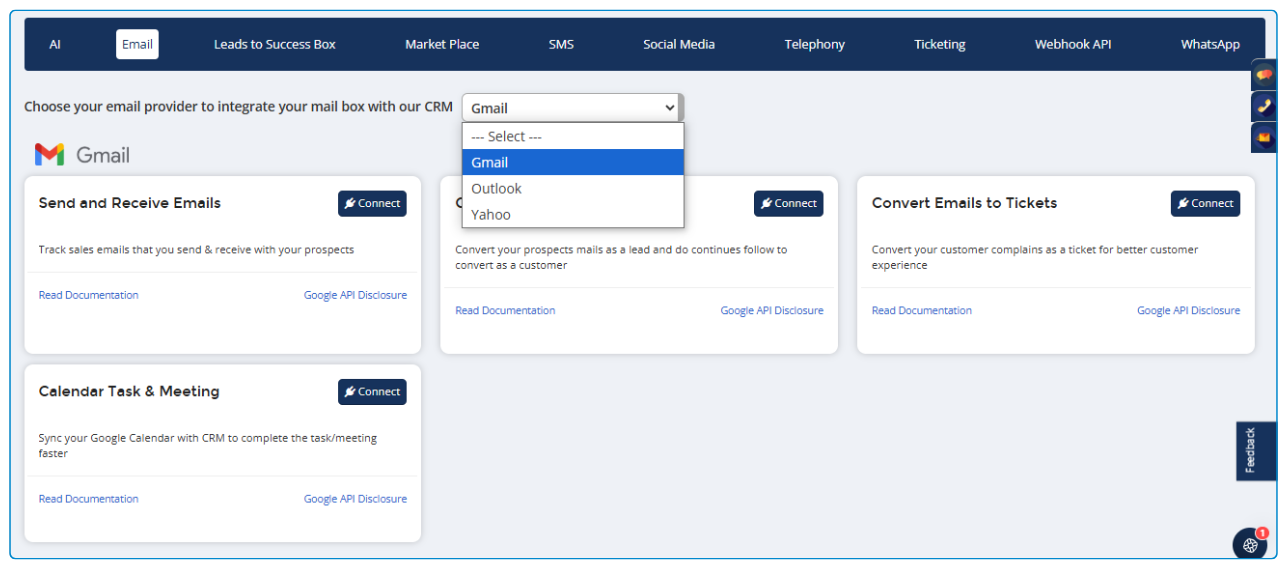Open Leads to Success Box tab
1287x569 pixels.
pyautogui.click(x=275, y=44)
